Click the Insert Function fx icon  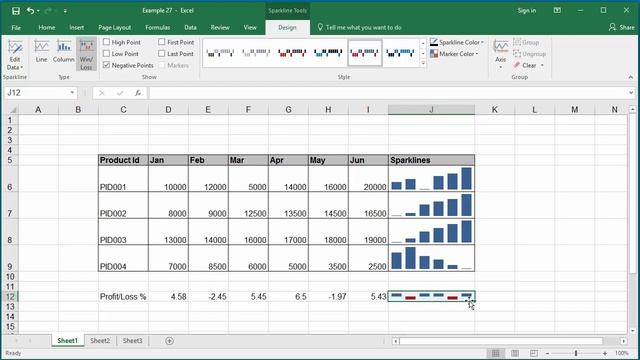[x=138, y=93]
